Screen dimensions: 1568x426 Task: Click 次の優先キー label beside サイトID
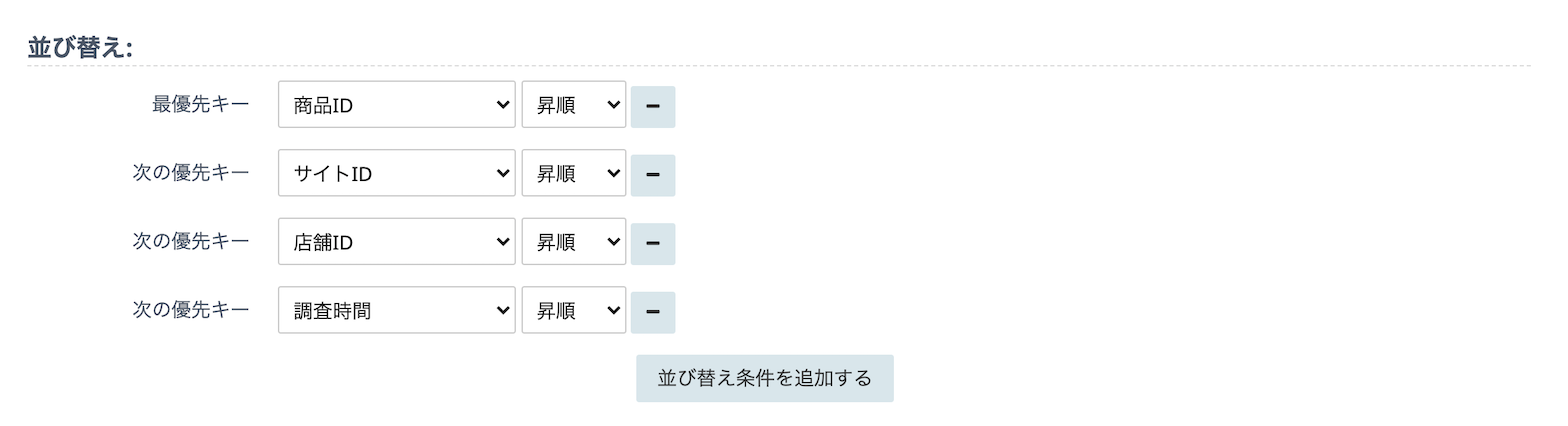point(191,173)
